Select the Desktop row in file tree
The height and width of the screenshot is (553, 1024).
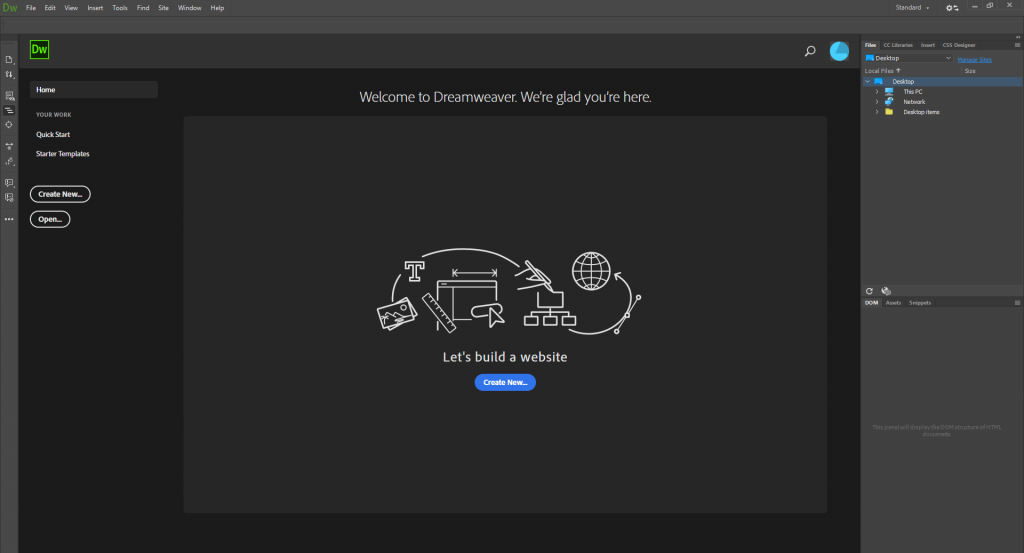point(943,82)
